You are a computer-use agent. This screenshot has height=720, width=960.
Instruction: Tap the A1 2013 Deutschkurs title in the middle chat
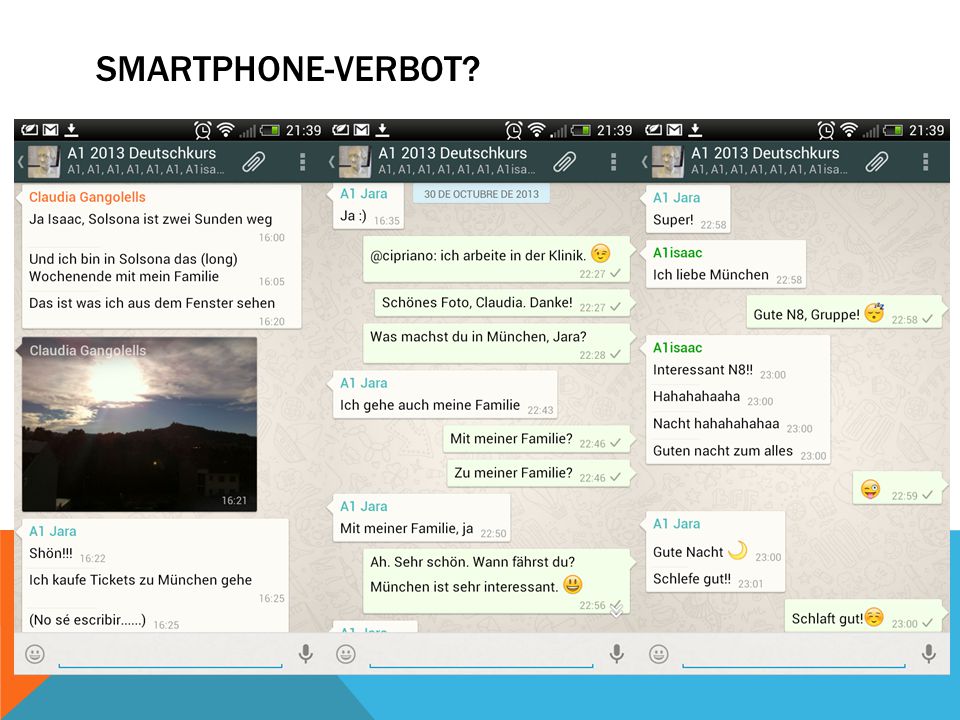click(452, 153)
